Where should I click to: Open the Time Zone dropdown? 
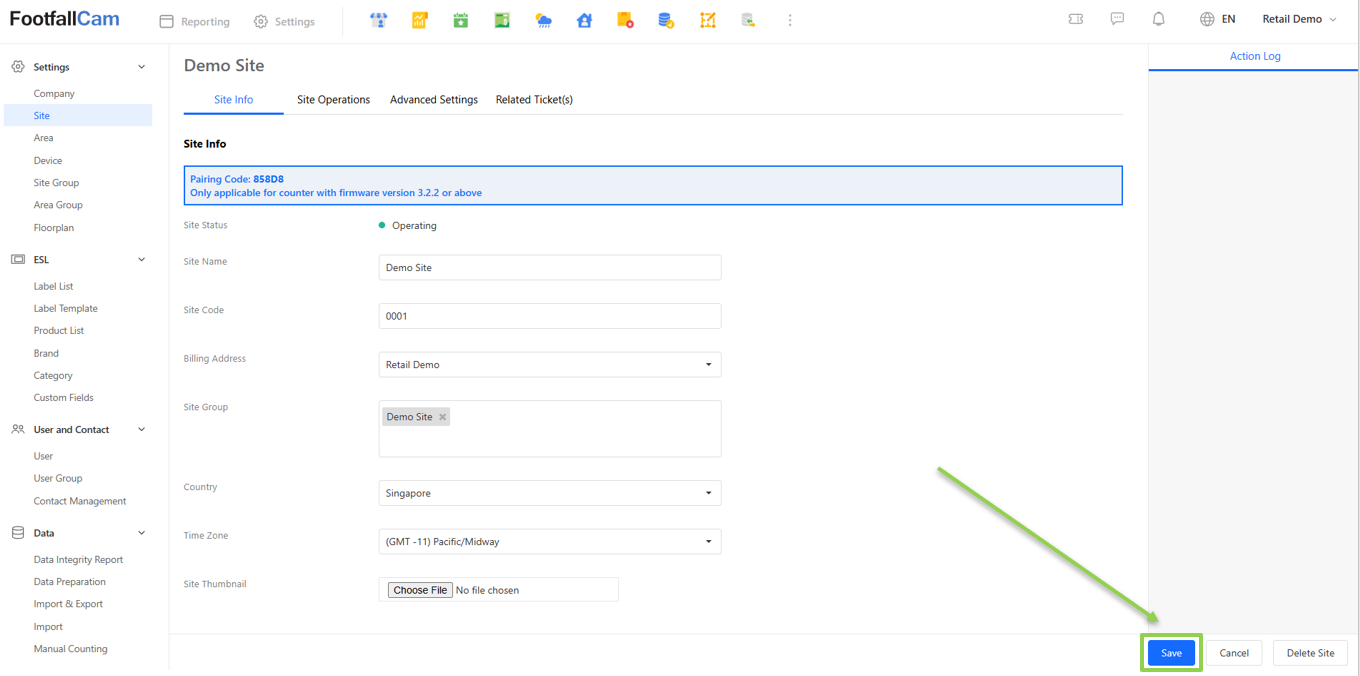[x=549, y=542]
